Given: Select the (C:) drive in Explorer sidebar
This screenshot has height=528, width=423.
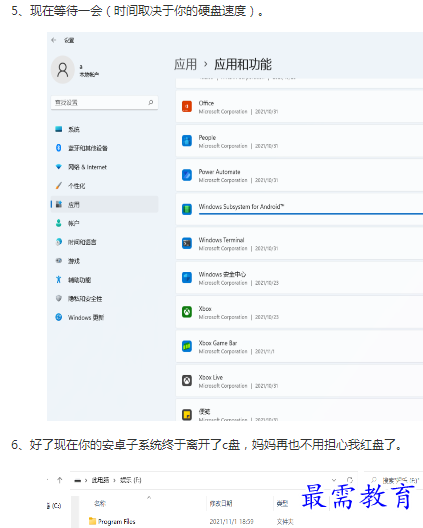Looking at the screenshot, I should pos(54,505).
